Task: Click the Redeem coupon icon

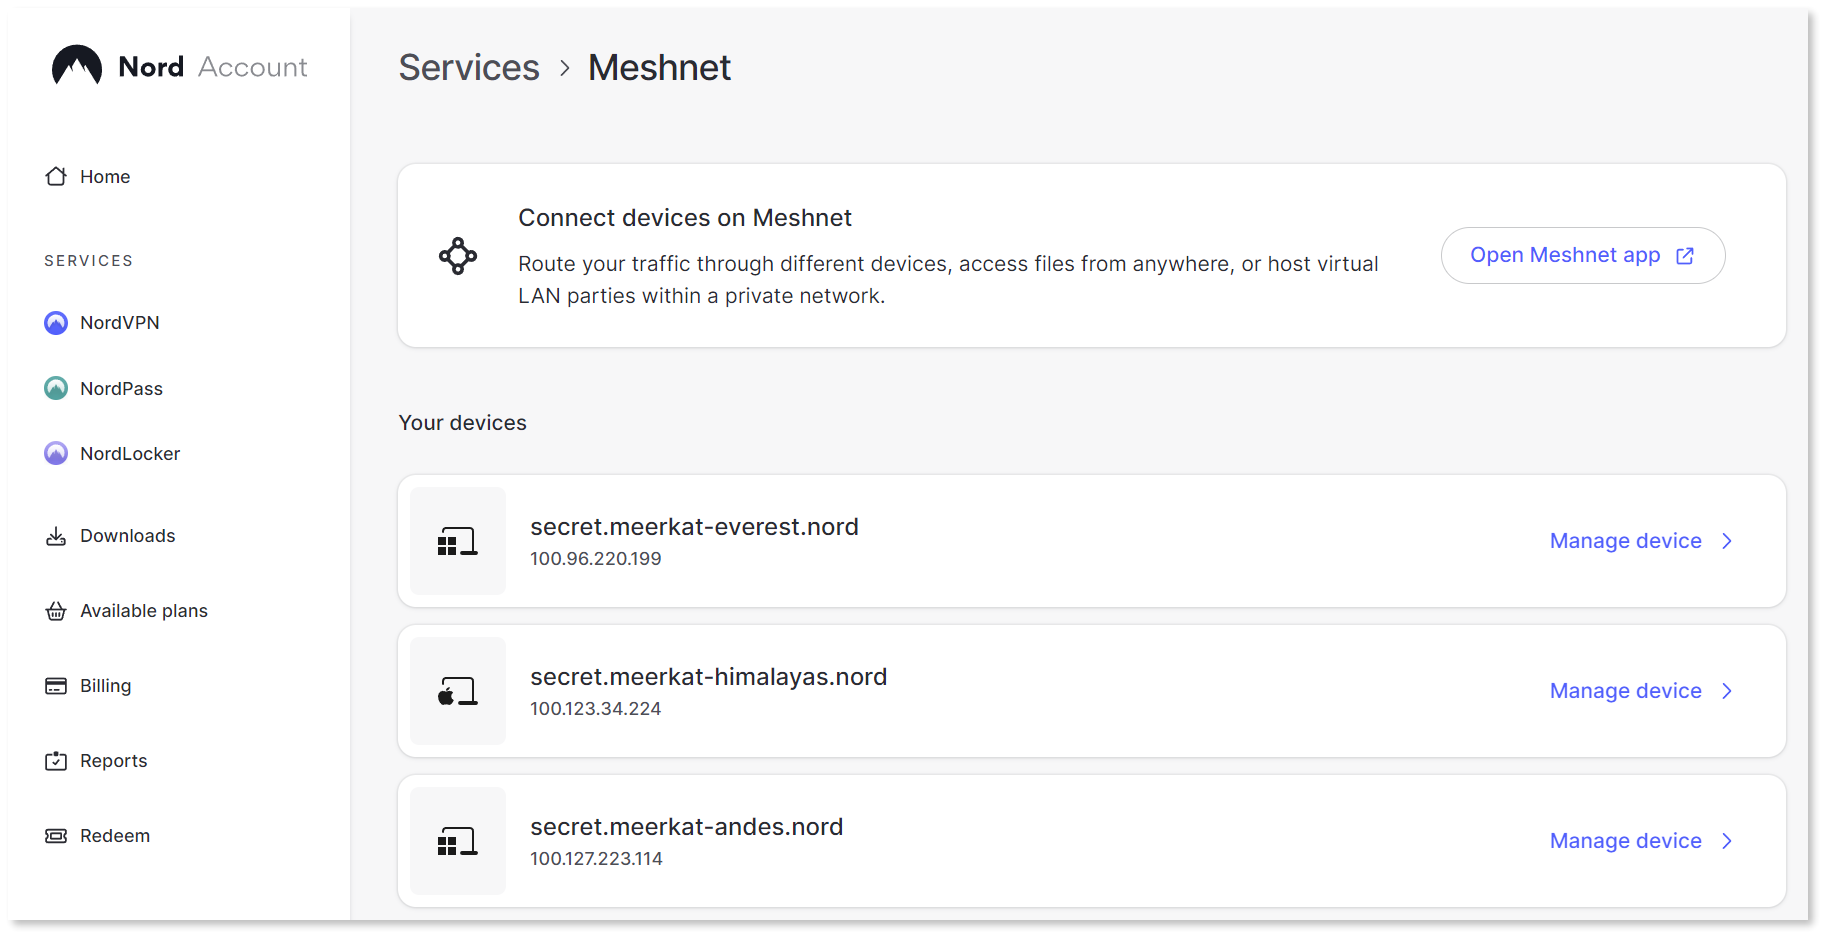Action: (56, 835)
